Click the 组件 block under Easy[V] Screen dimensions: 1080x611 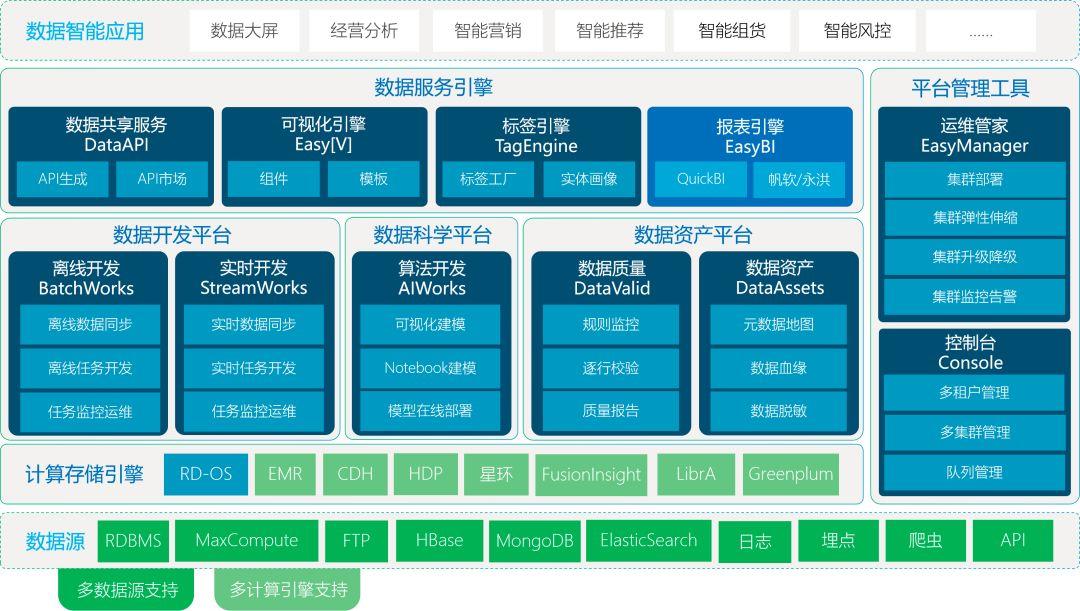click(x=273, y=179)
